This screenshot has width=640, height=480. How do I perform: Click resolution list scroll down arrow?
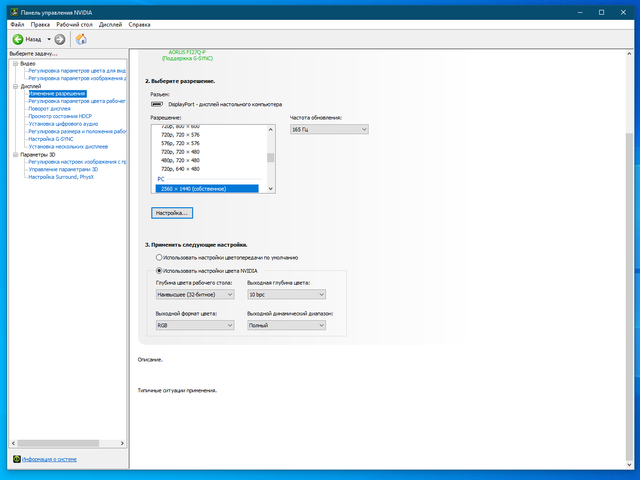point(270,189)
